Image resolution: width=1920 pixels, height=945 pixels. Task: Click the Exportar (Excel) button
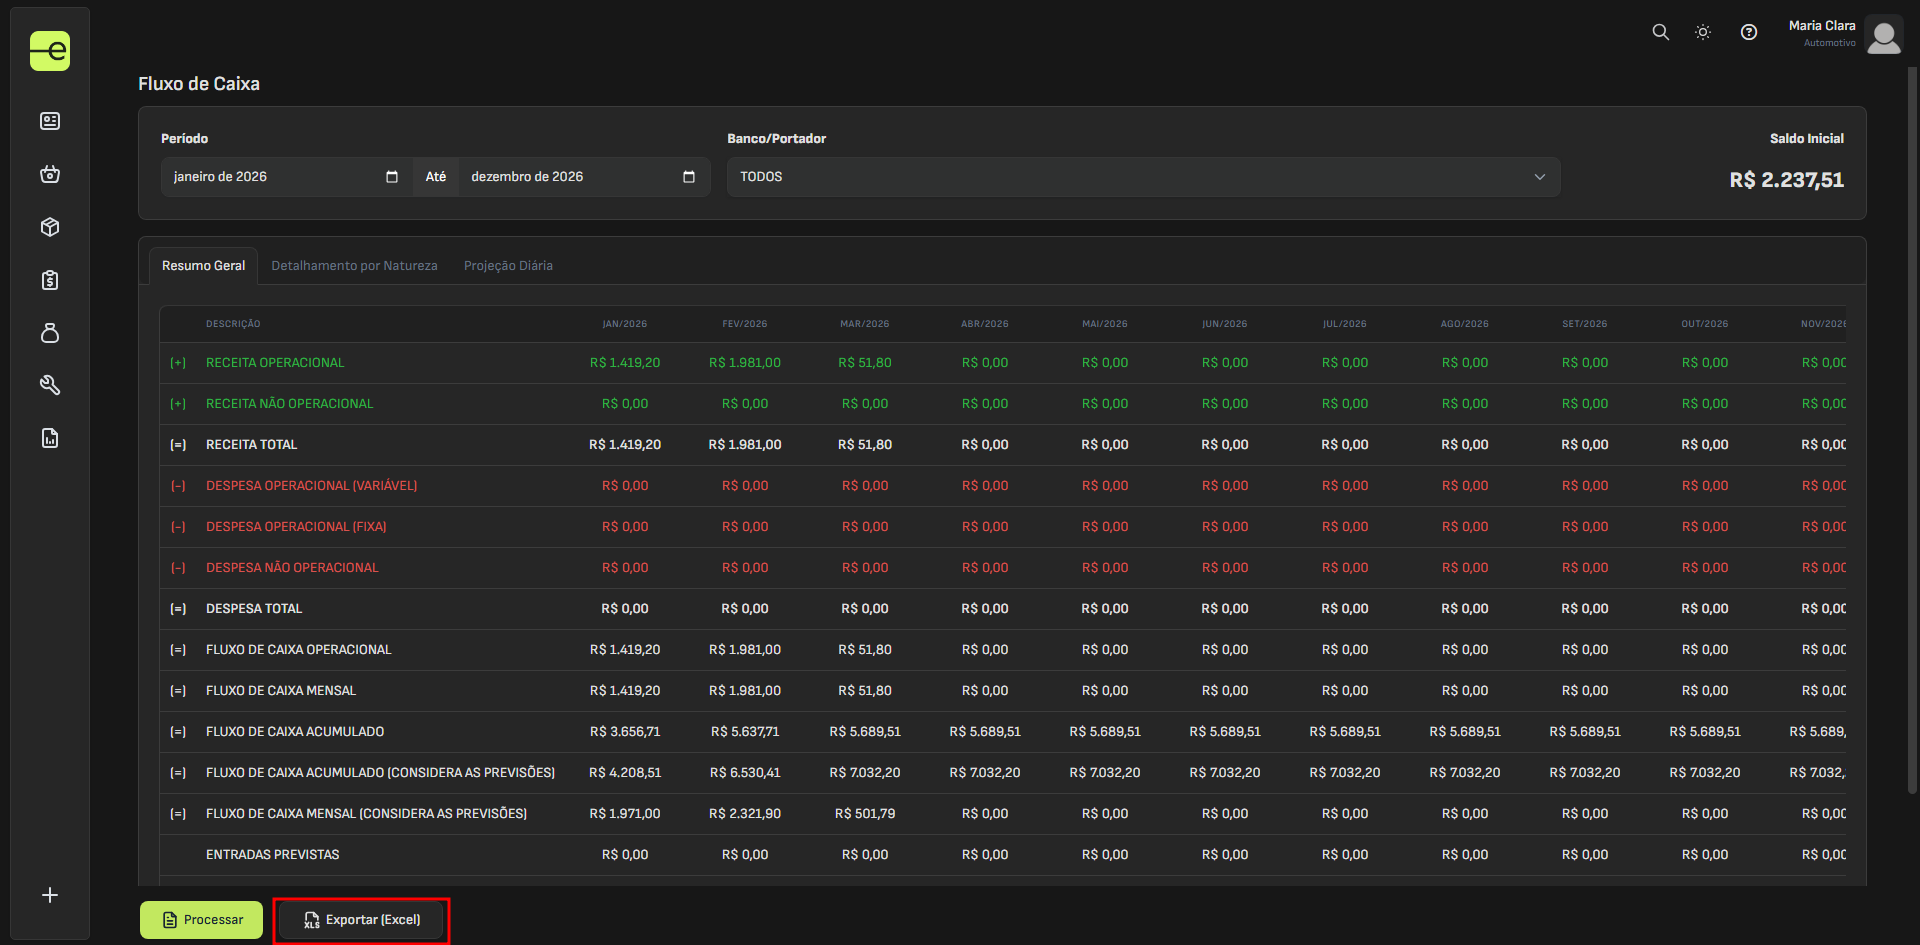coord(361,920)
